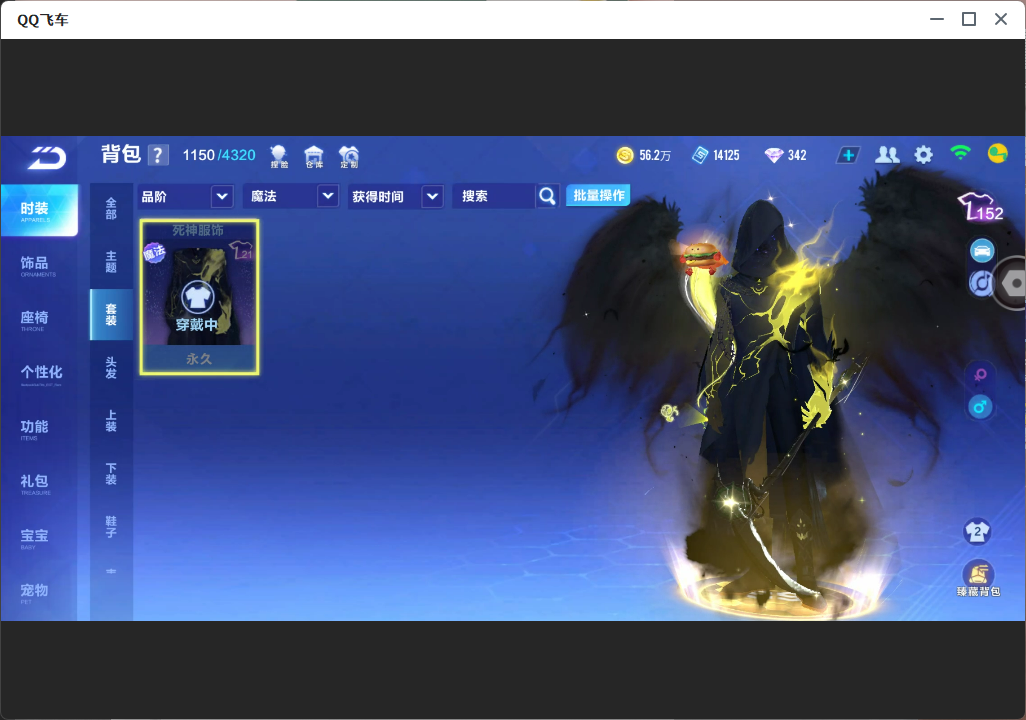Select the 全部 all subcategory
The width and height of the screenshot is (1026, 720).
tap(111, 209)
